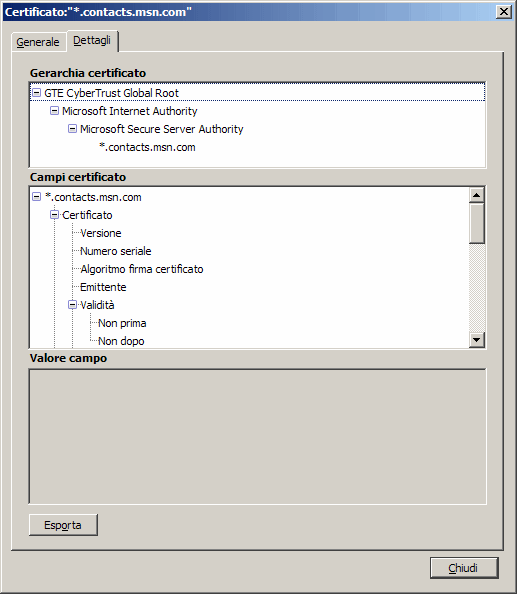Close the certificate dialog with X

point(504,12)
